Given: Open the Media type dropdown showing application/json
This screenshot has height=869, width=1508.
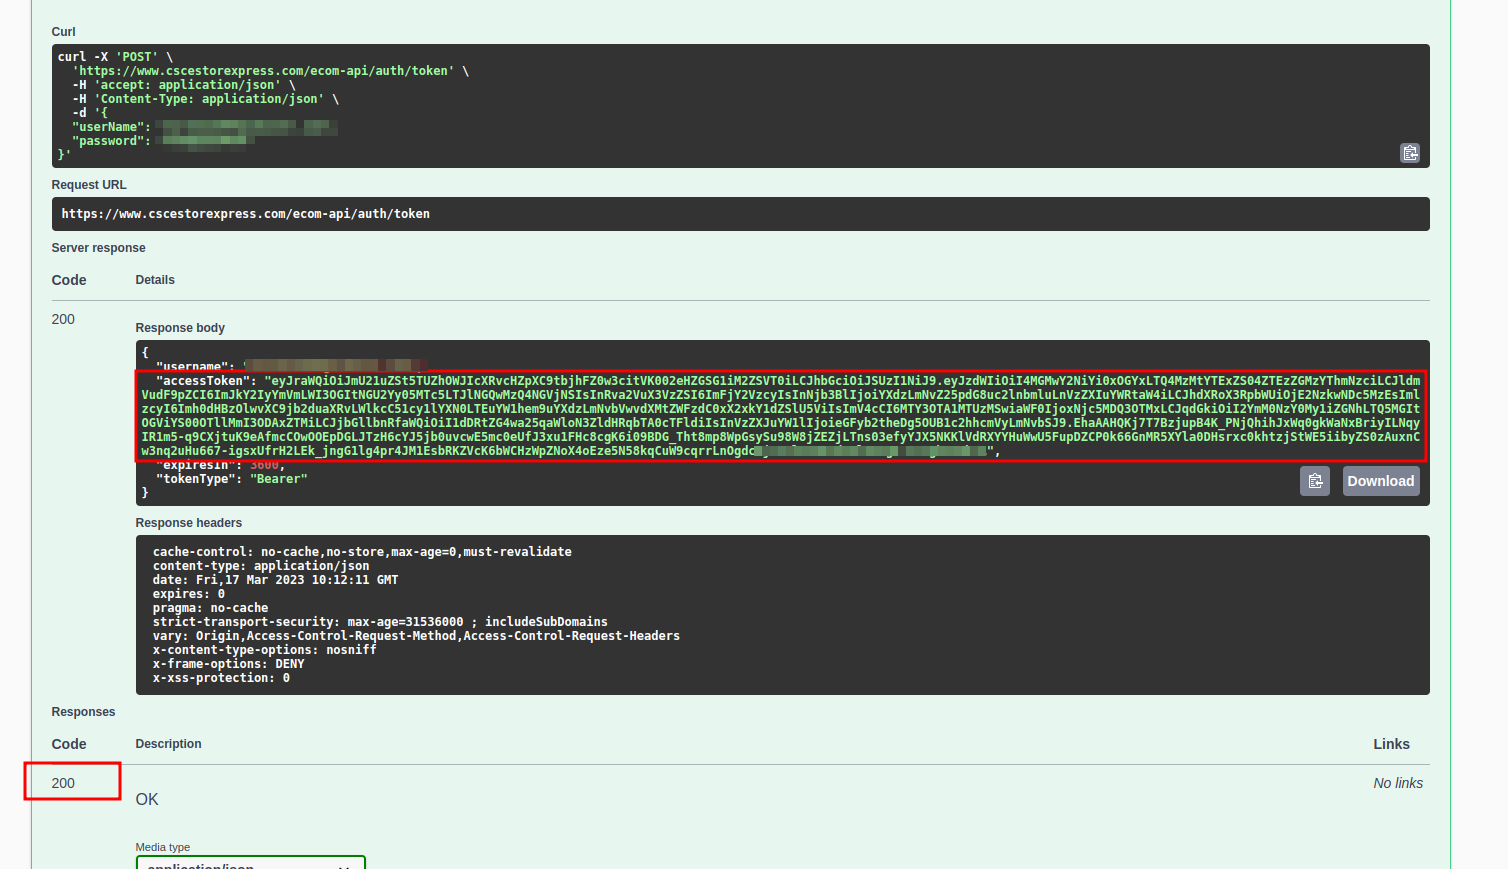Looking at the screenshot, I should click(x=250, y=864).
